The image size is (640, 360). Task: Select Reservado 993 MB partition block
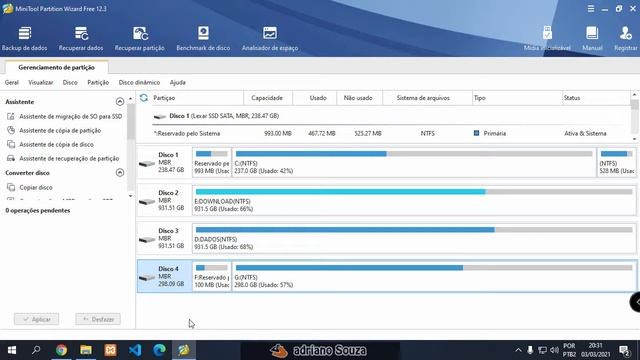point(211,162)
